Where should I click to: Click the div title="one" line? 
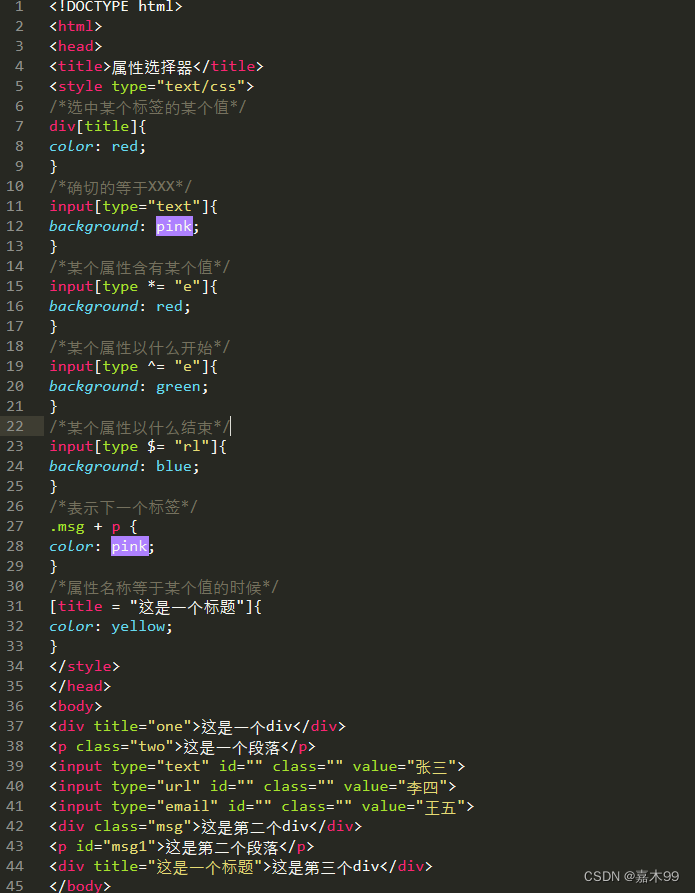197,727
